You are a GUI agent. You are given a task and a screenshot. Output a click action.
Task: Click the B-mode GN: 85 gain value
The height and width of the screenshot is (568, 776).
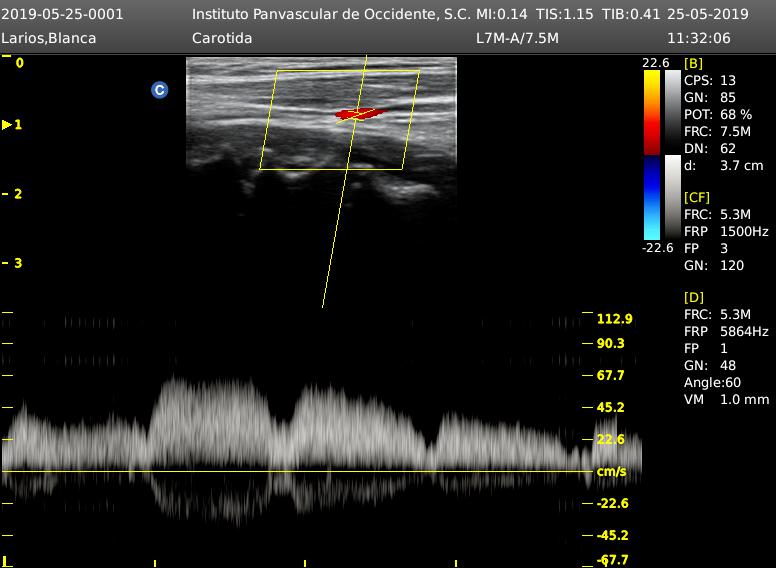point(710,97)
